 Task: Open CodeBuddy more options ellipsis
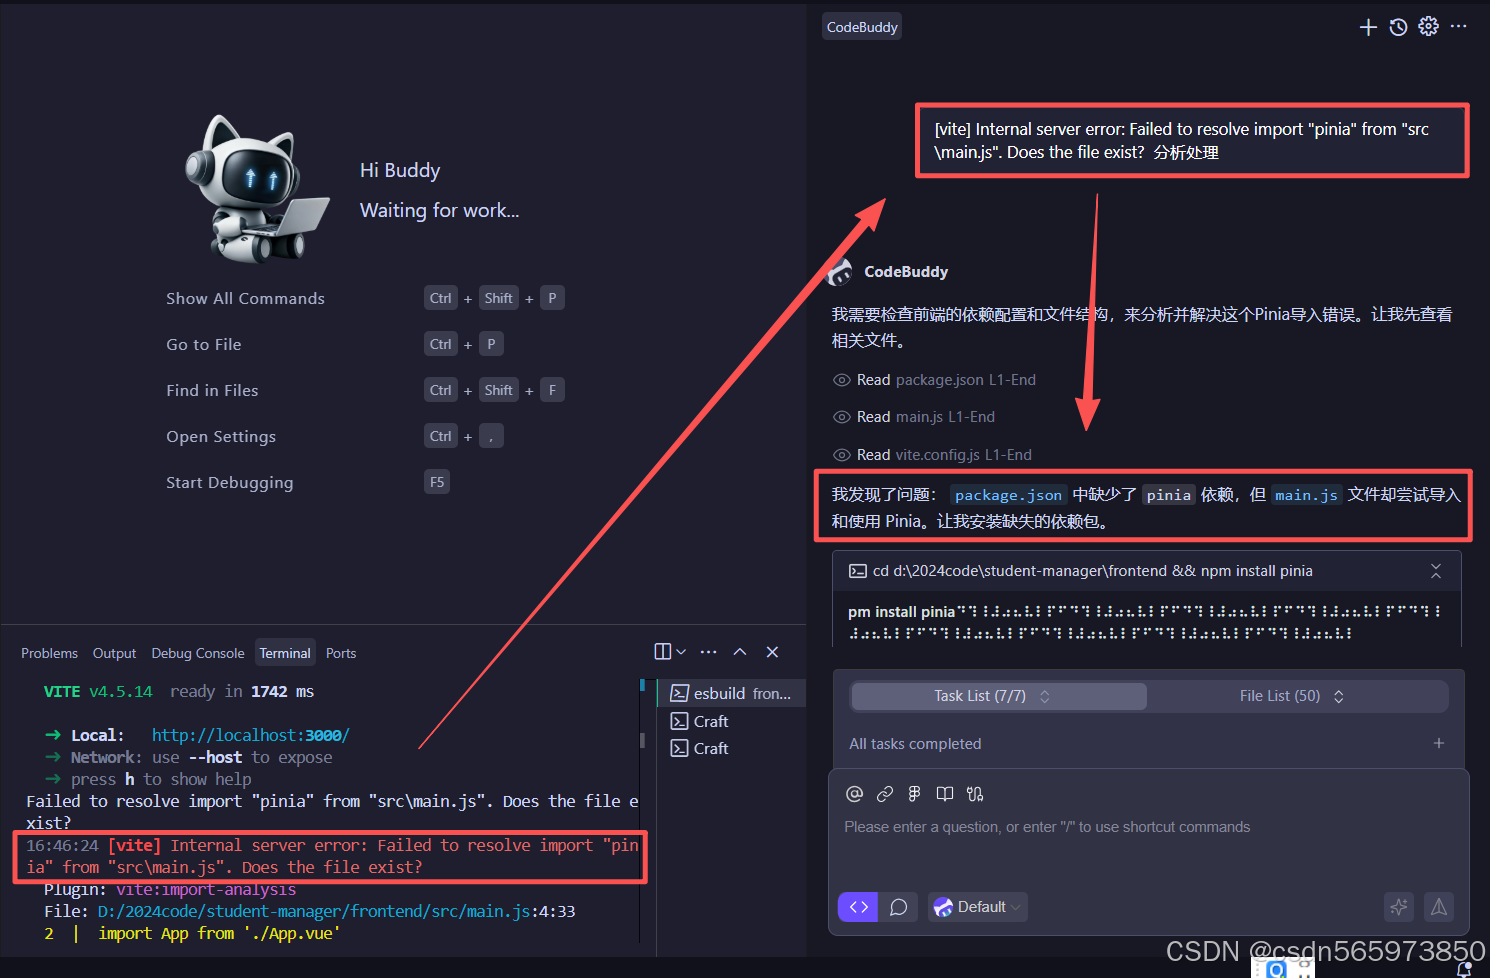pos(1458,26)
